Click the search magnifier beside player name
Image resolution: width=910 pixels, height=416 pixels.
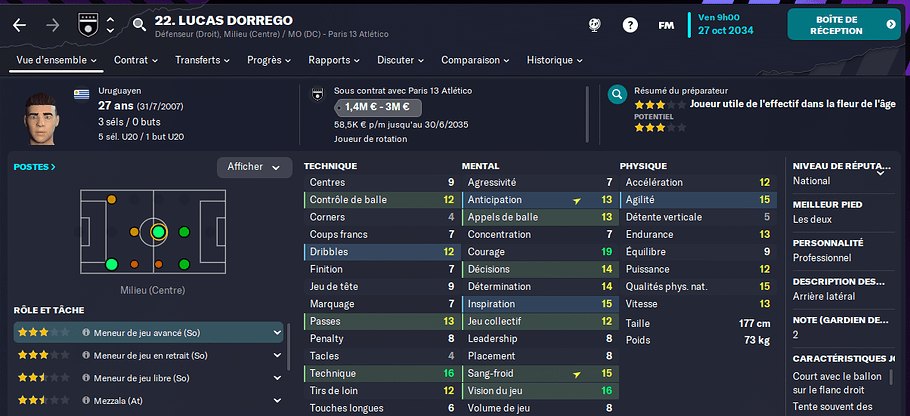tap(139, 24)
